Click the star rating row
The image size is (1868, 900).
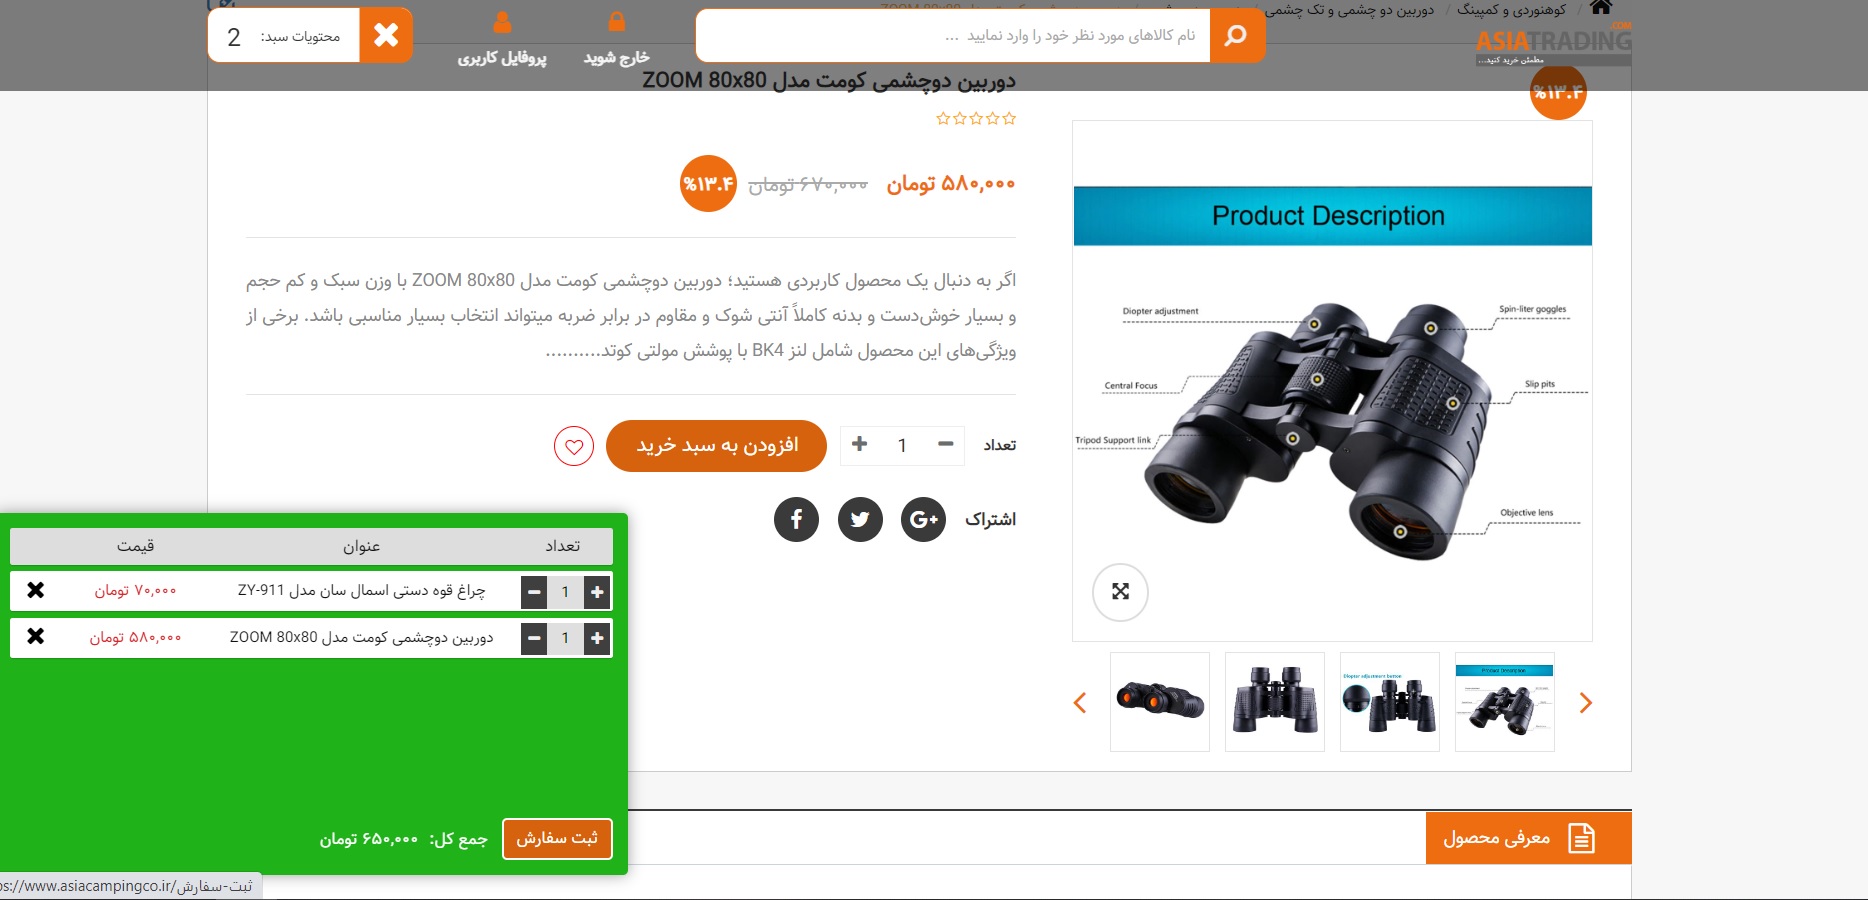[976, 119]
